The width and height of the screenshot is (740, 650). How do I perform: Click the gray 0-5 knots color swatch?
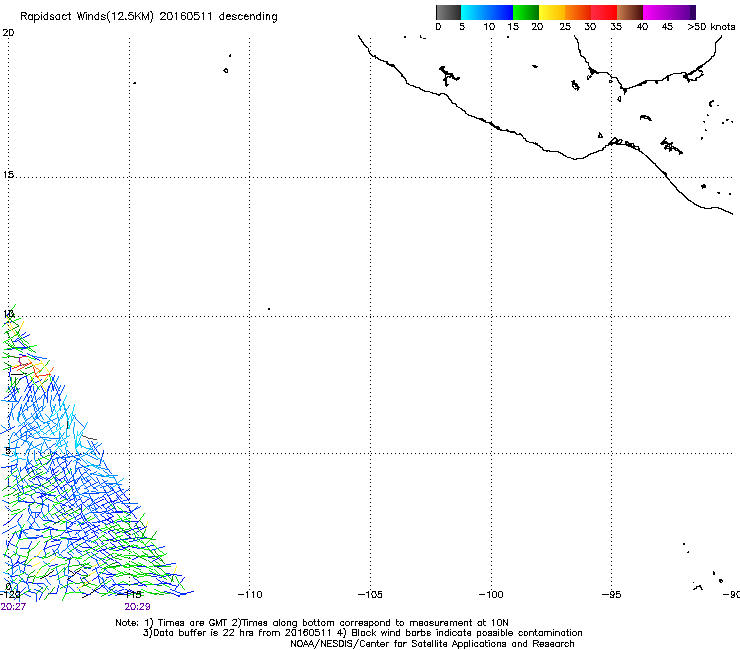448,12
